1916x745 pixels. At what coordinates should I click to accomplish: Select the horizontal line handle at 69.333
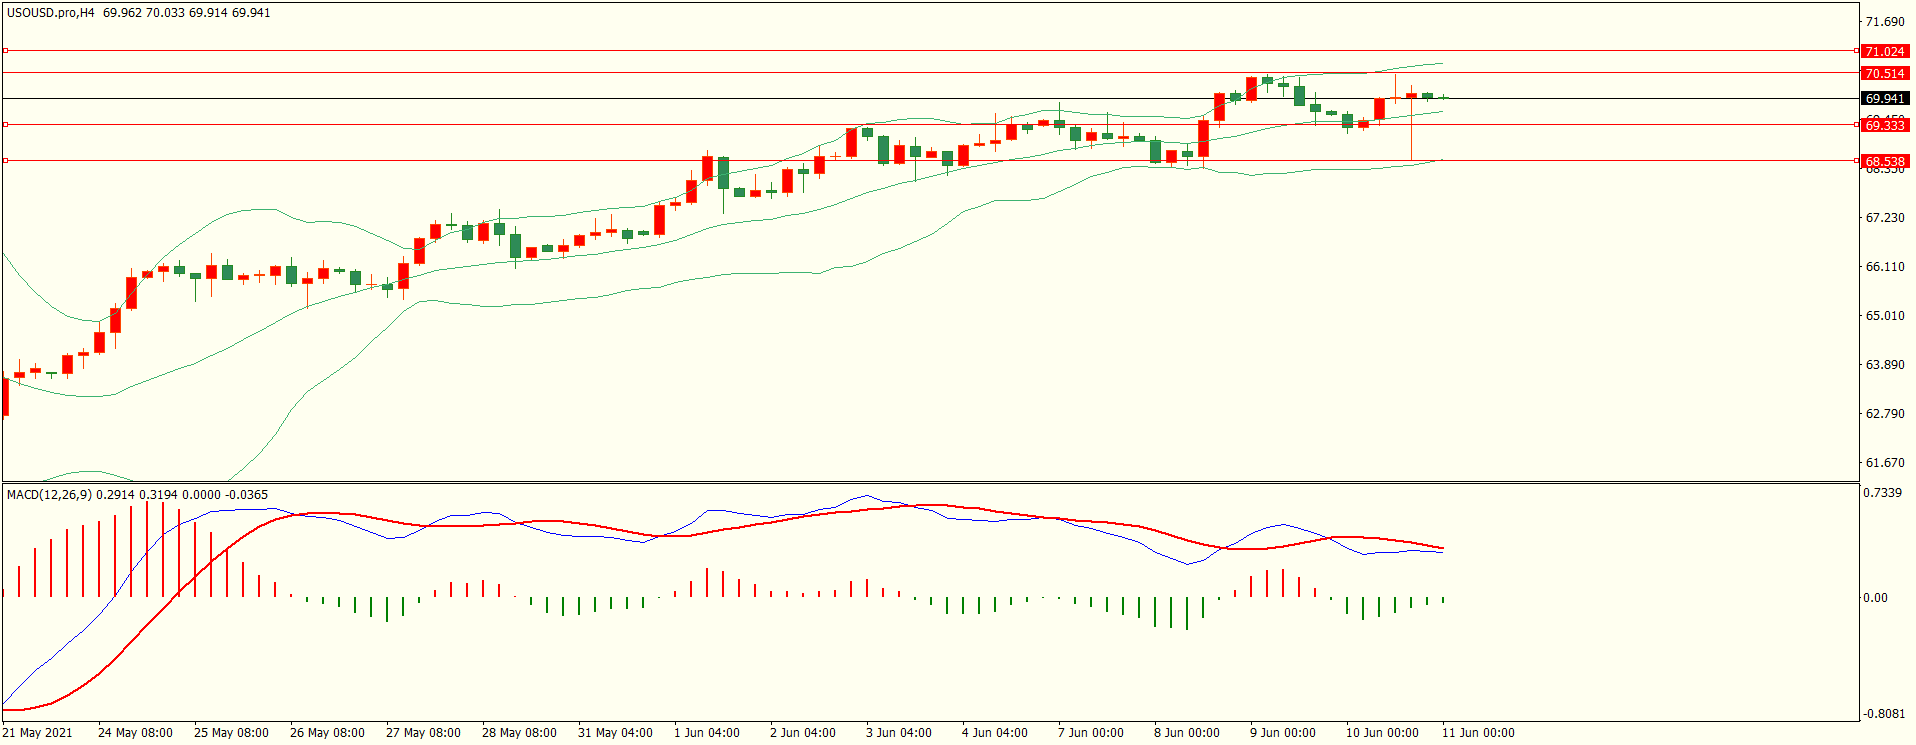(x=5, y=124)
